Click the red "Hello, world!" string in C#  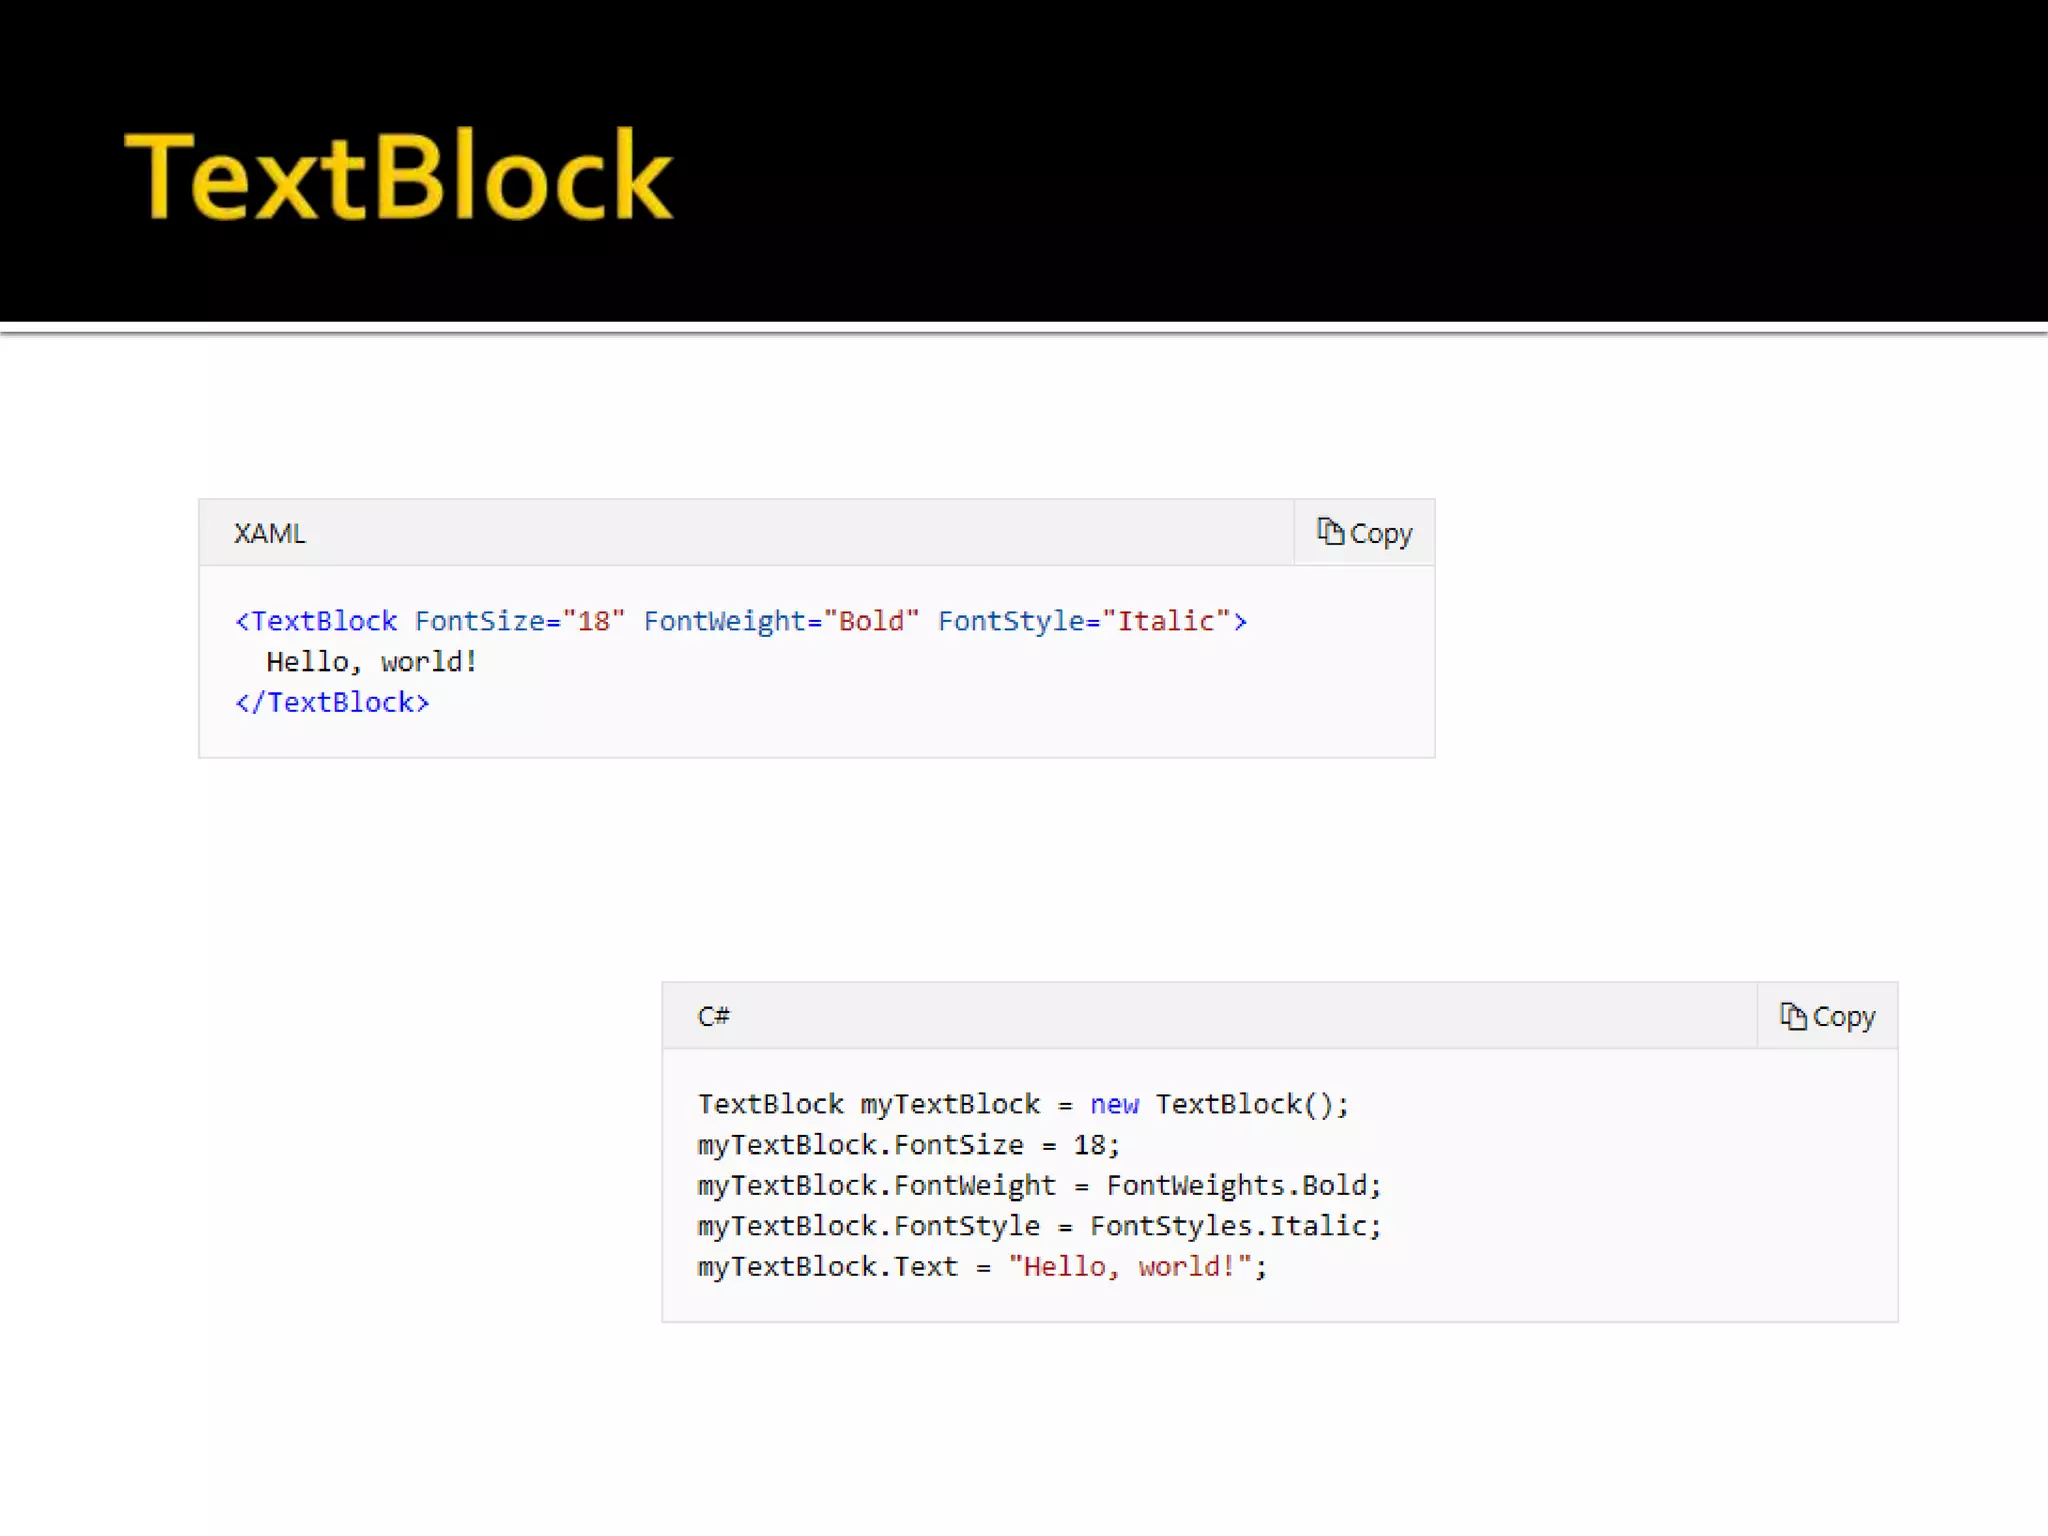[x=1130, y=1267]
